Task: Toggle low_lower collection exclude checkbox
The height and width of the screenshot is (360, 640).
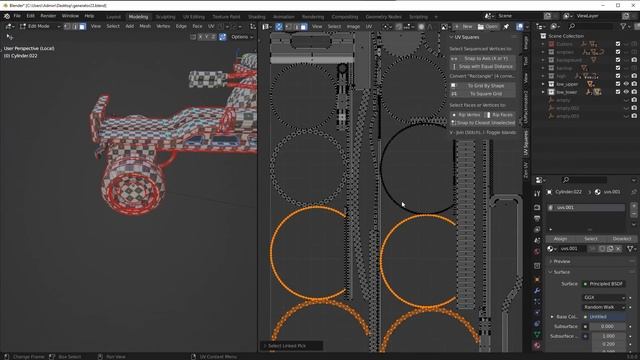Action: click(x=618, y=92)
